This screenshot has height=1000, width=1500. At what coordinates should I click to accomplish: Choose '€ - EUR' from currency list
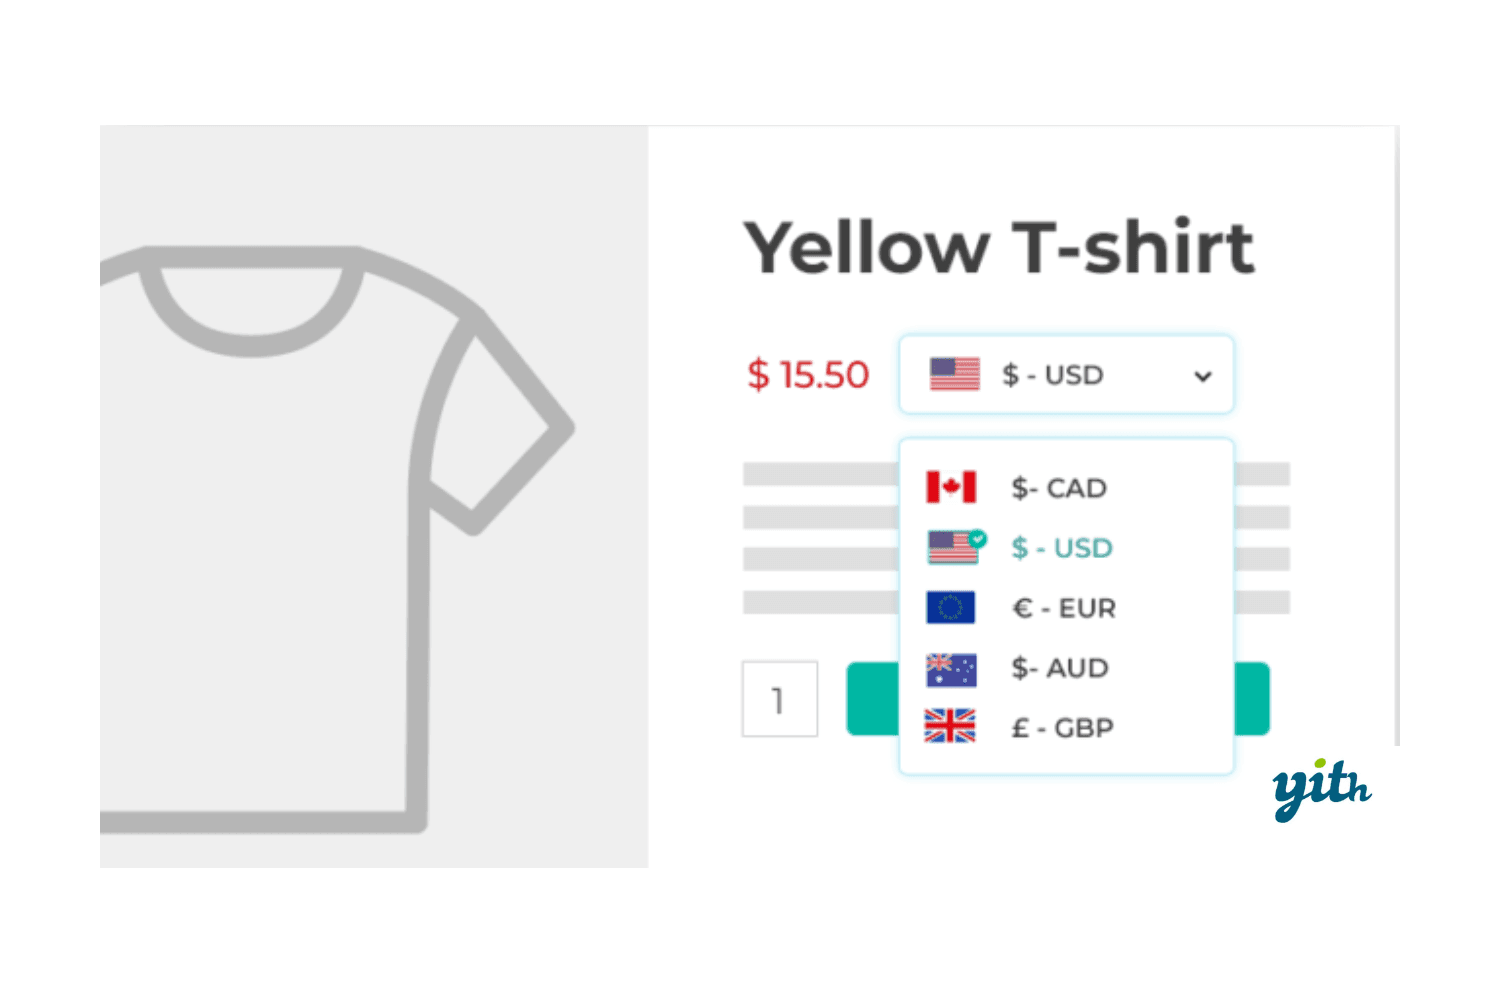[1064, 608]
